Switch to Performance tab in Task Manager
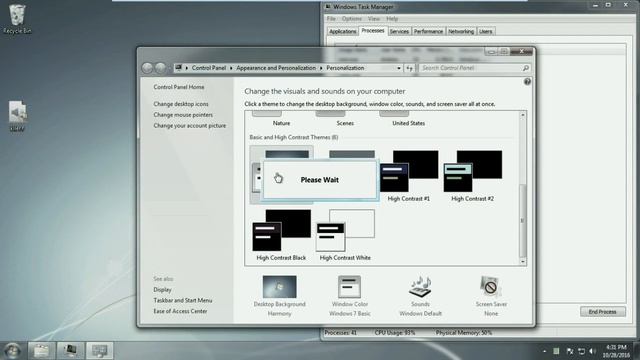Image resolution: width=640 pixels, height=360 pixels. (x=428, y=31)
